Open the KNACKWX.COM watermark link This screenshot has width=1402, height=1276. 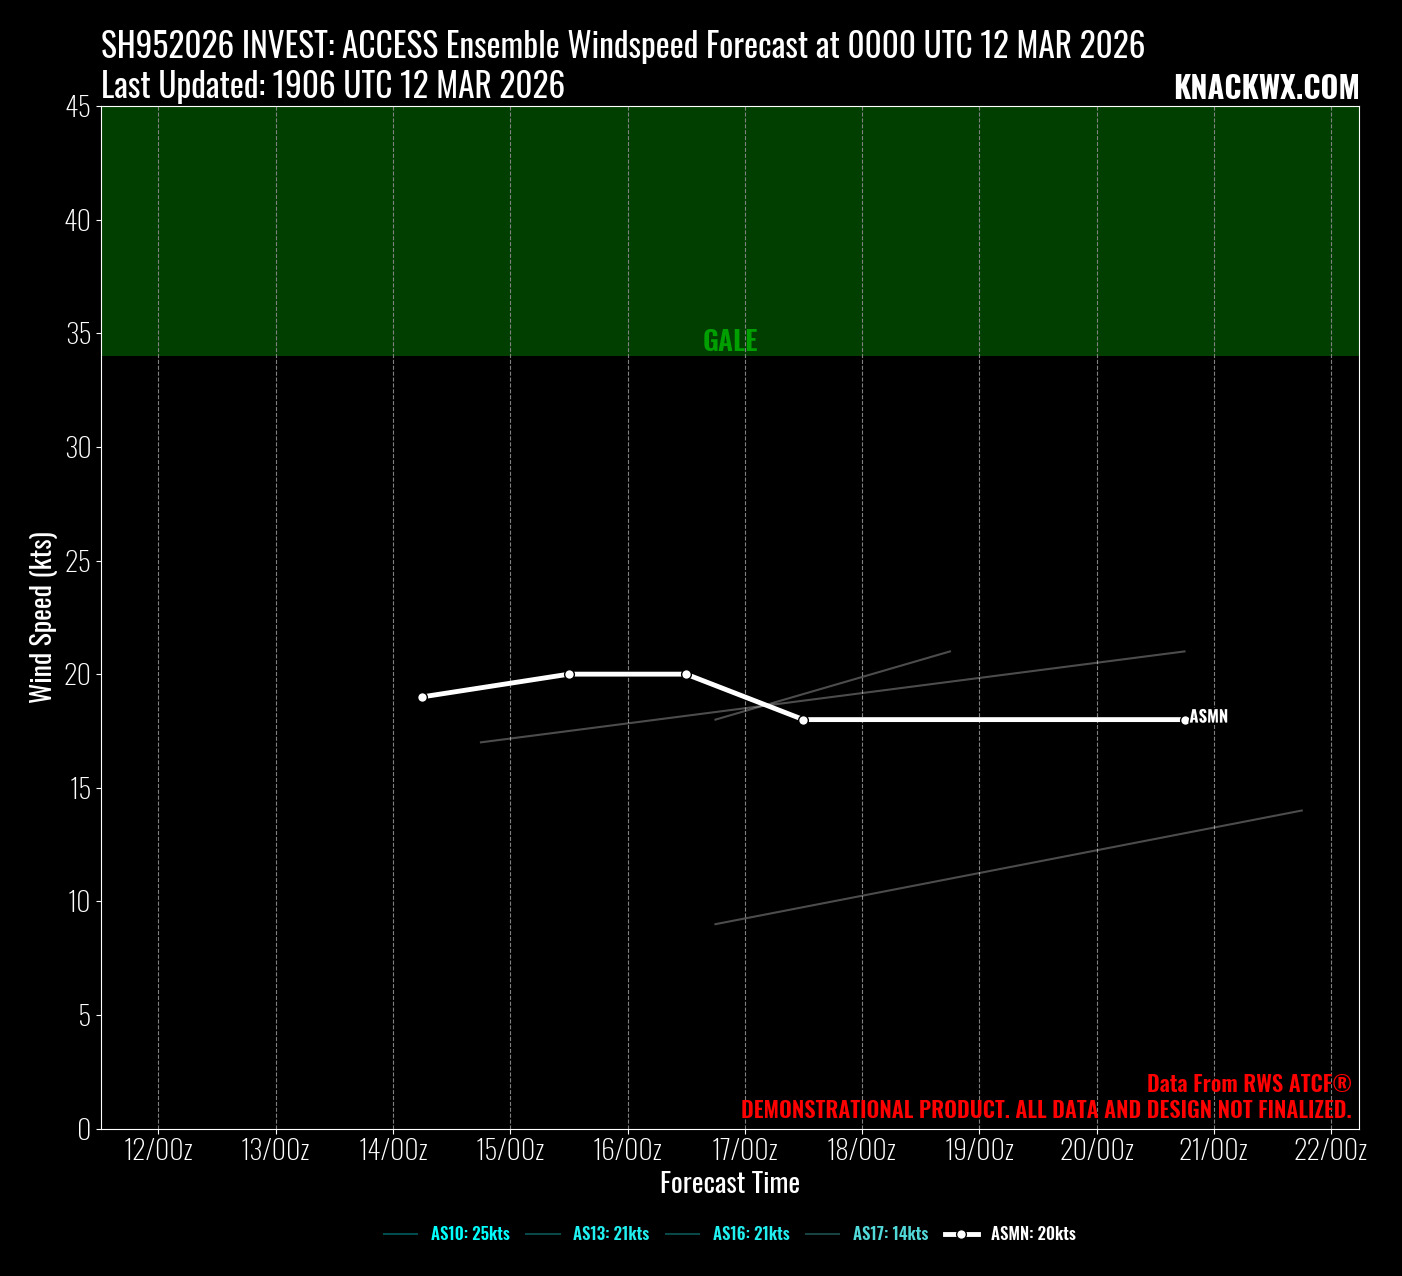tap(1266, 88)
